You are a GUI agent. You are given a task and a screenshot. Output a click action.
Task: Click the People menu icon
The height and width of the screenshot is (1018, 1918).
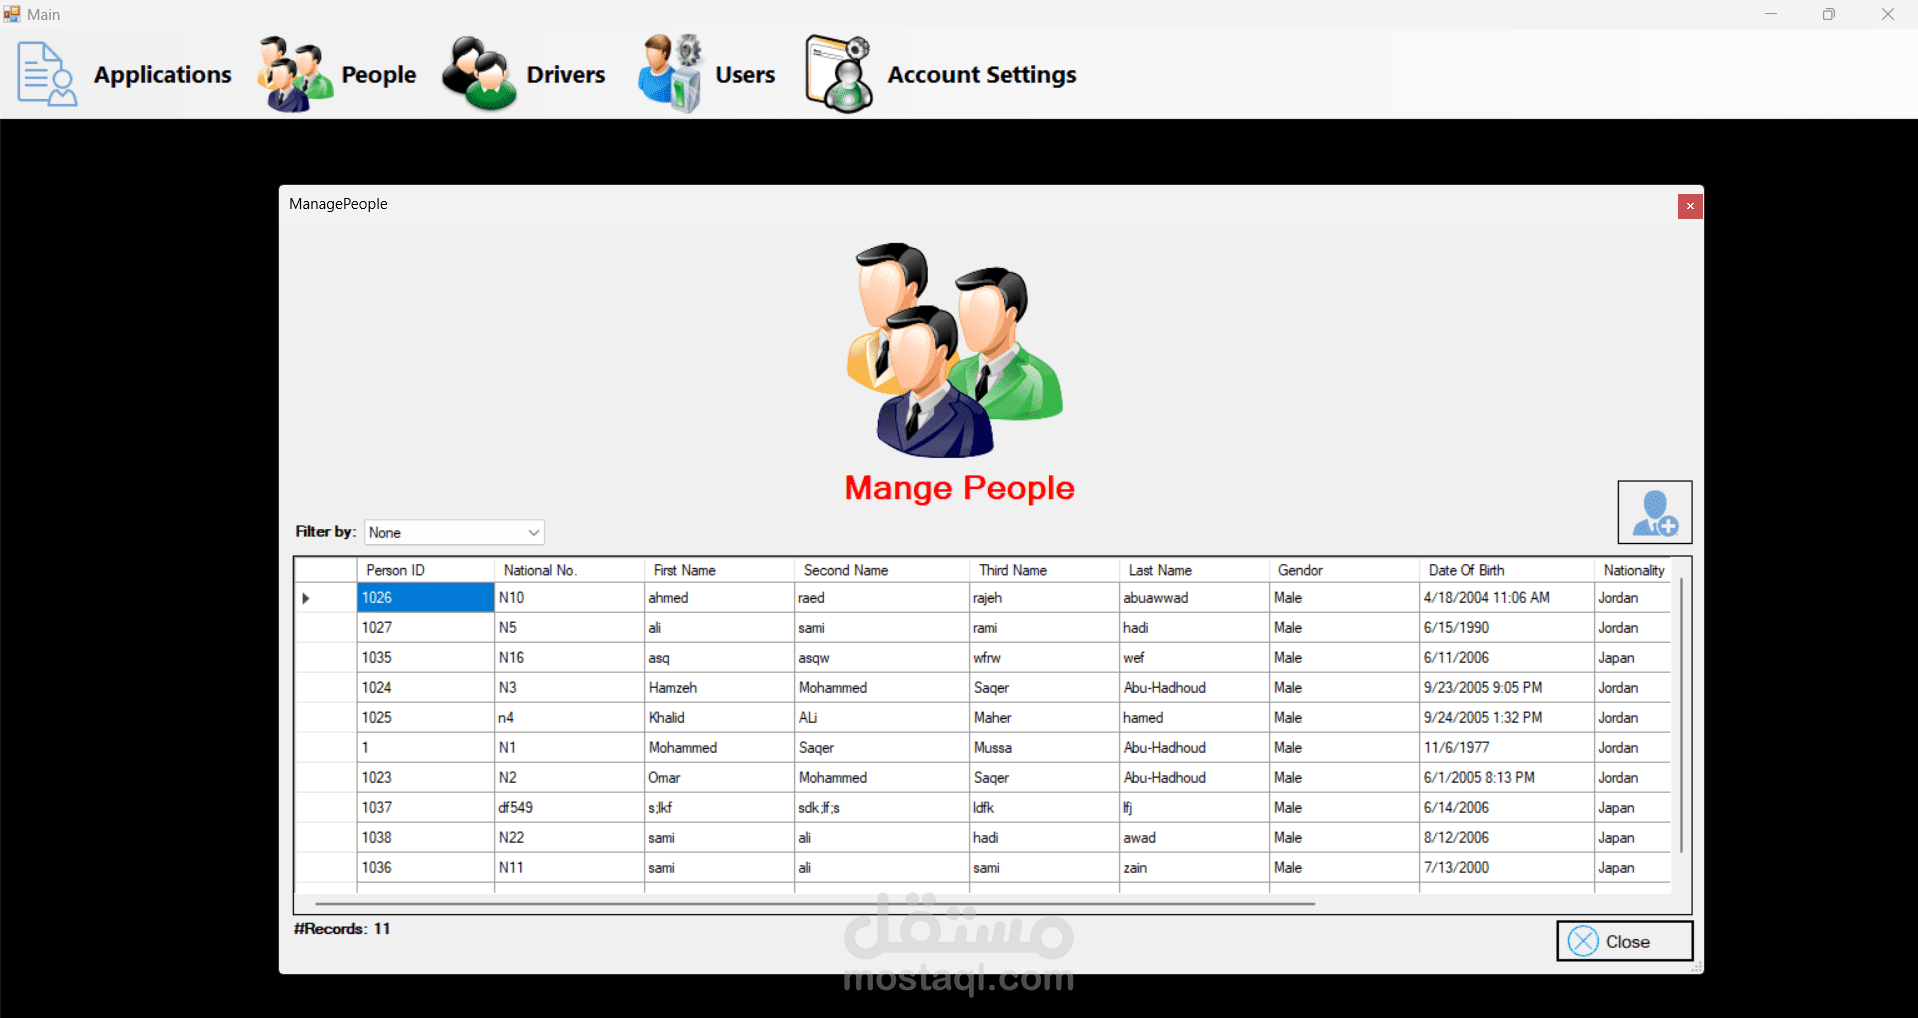295,74
